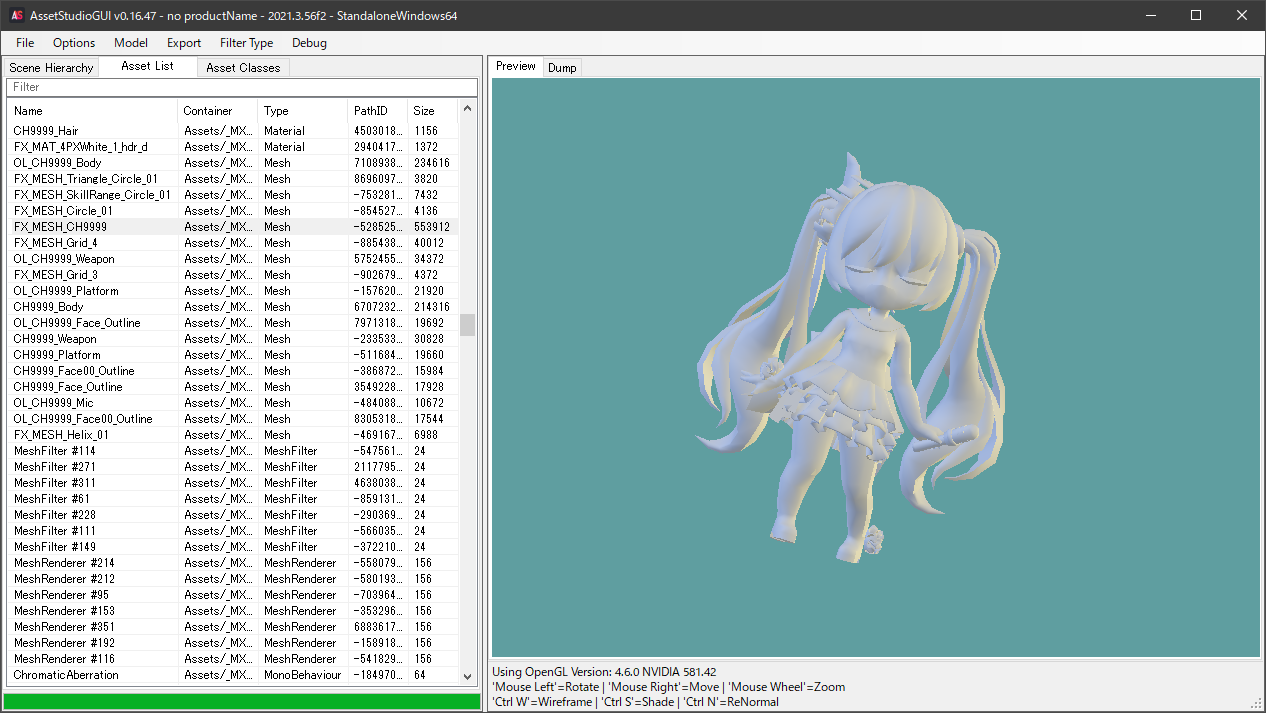Click the asset list scroll up arrow

tap(467, 108)
